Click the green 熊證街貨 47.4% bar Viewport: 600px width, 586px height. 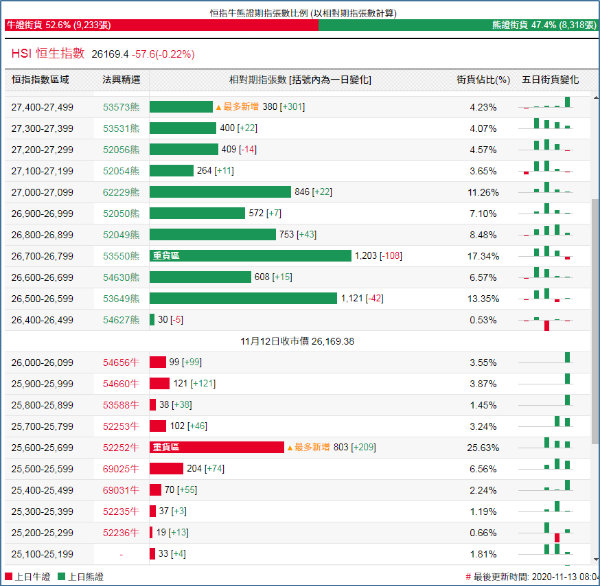(458, 25)
